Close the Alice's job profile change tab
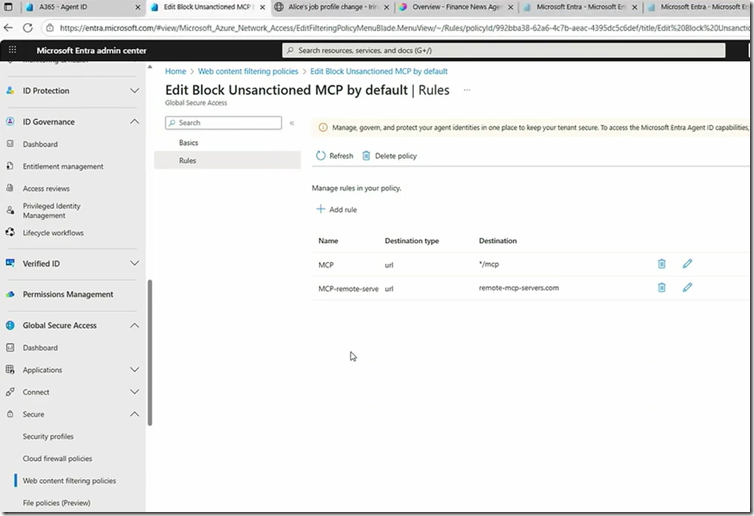This screenshot has width=754, height=516. tap(386, 7)
